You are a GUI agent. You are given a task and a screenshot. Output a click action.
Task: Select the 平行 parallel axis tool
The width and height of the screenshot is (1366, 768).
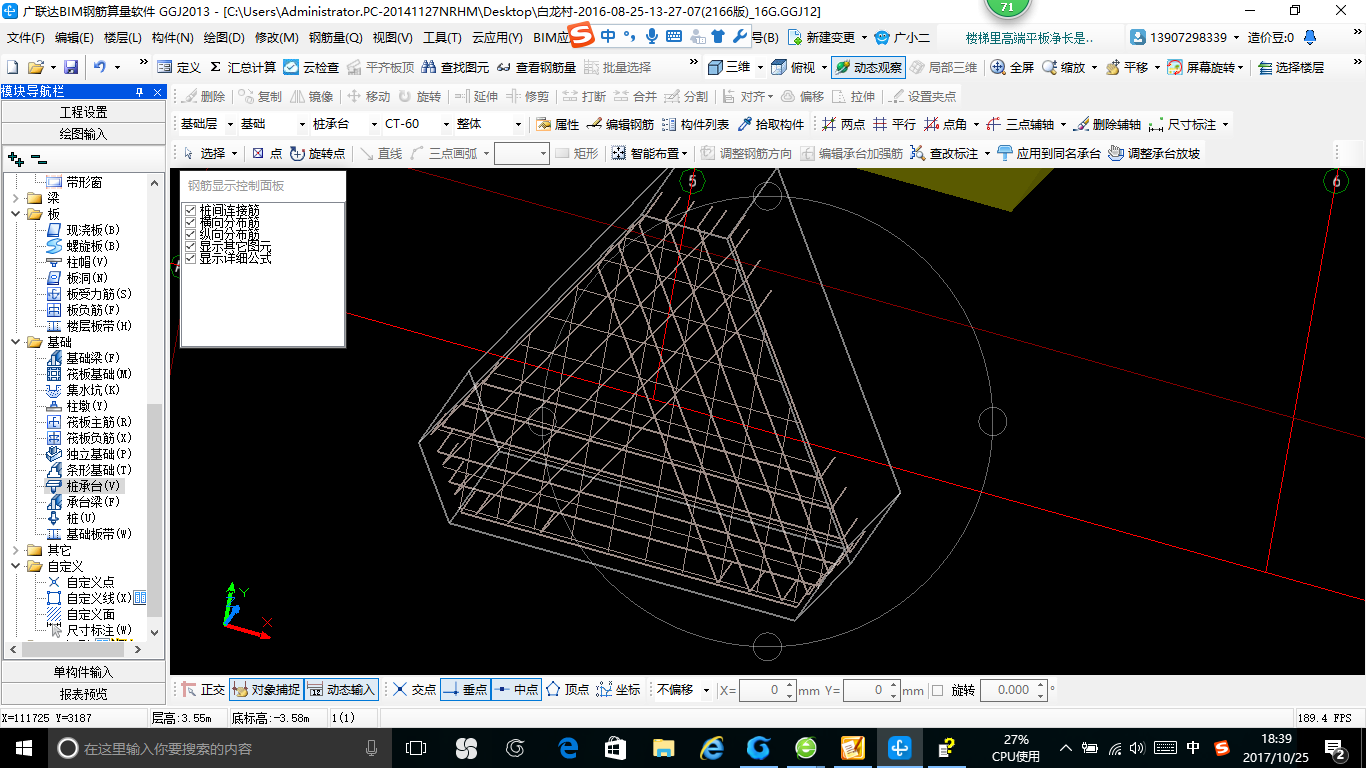pos(894,124)
